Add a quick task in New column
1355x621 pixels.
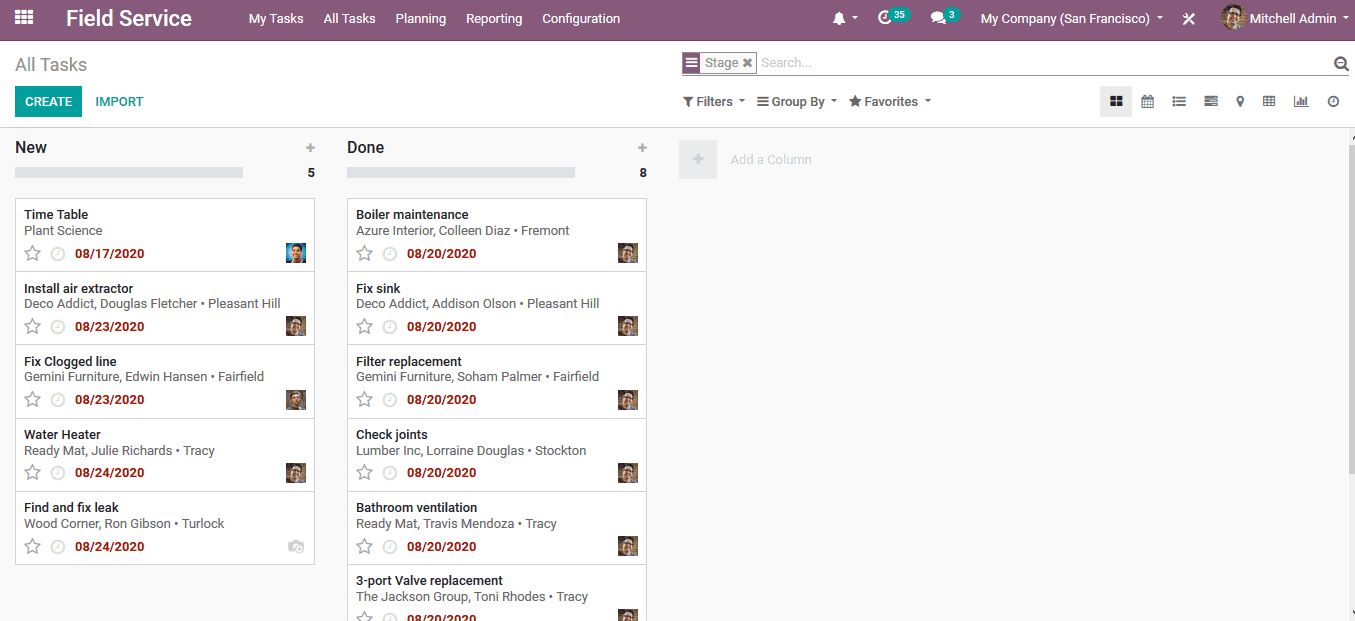point(310,148)
